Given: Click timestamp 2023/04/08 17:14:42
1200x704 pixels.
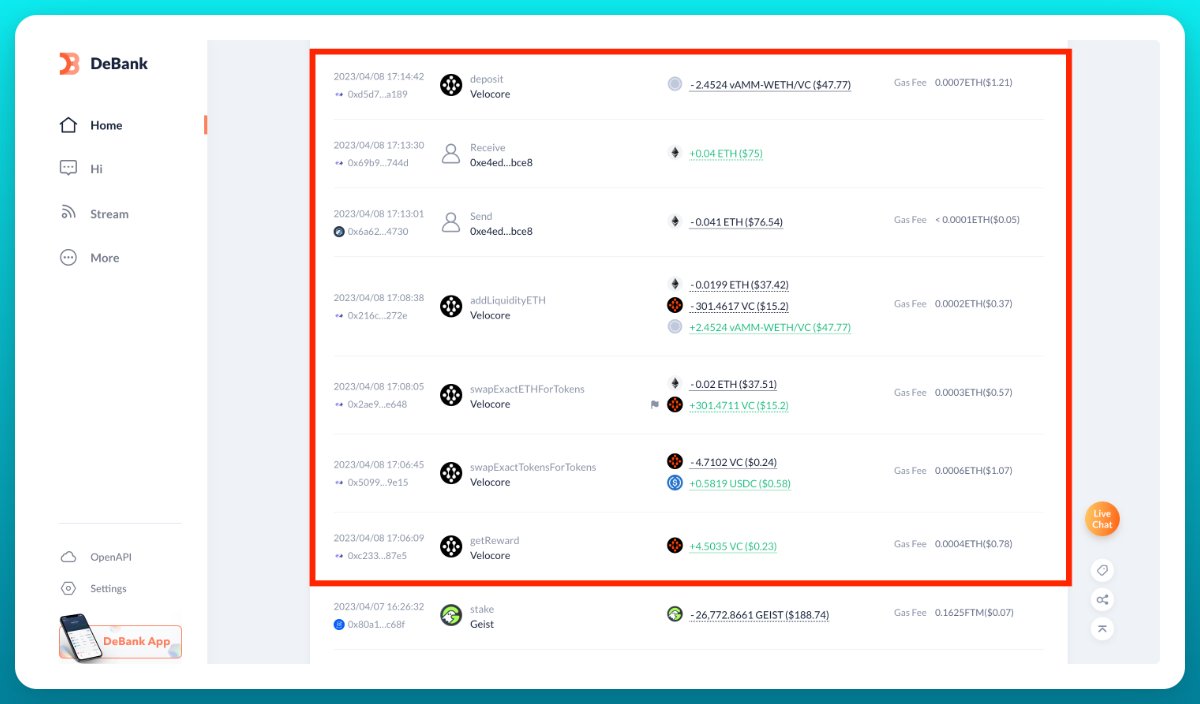Looking at the screenshot, I should pyautogui.click(x=379, y=76).
